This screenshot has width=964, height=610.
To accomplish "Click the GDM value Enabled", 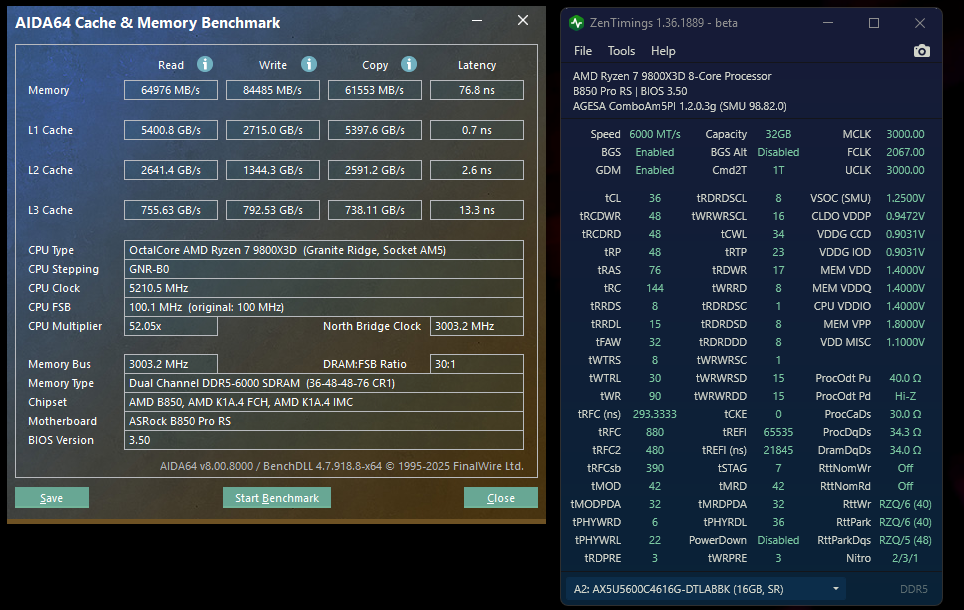I will (x=655, y=170).
